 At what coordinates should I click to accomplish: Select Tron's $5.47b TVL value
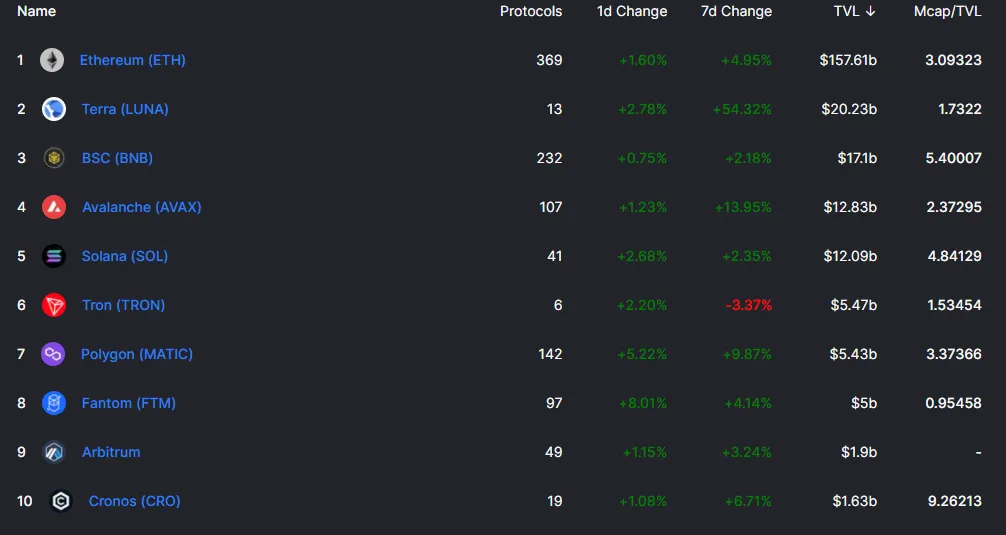[853, 305]
